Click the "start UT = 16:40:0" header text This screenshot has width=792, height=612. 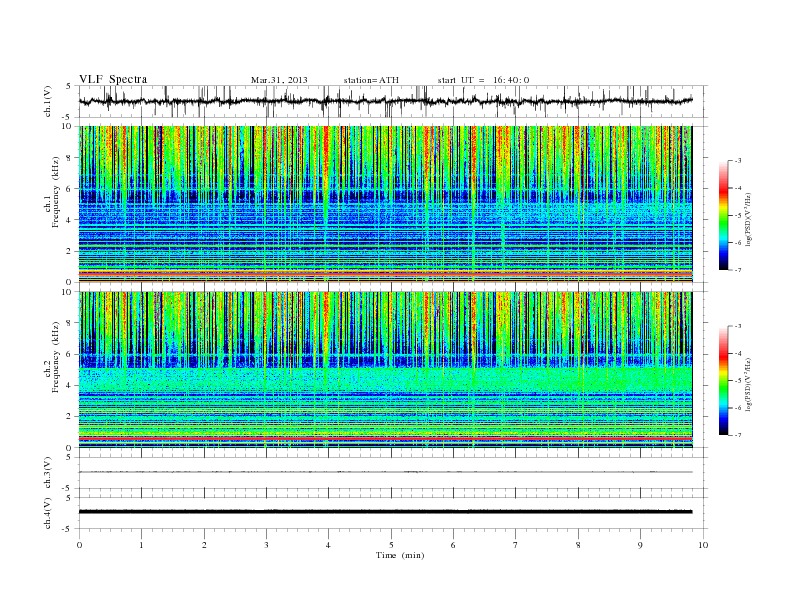tap(483, 80)
